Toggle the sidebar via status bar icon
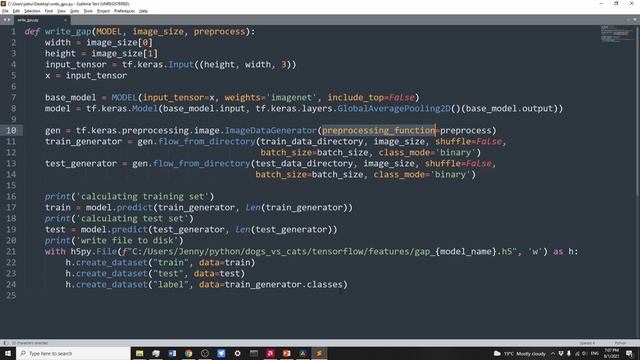Screen dimensions: 640x360 coord(5,343)
